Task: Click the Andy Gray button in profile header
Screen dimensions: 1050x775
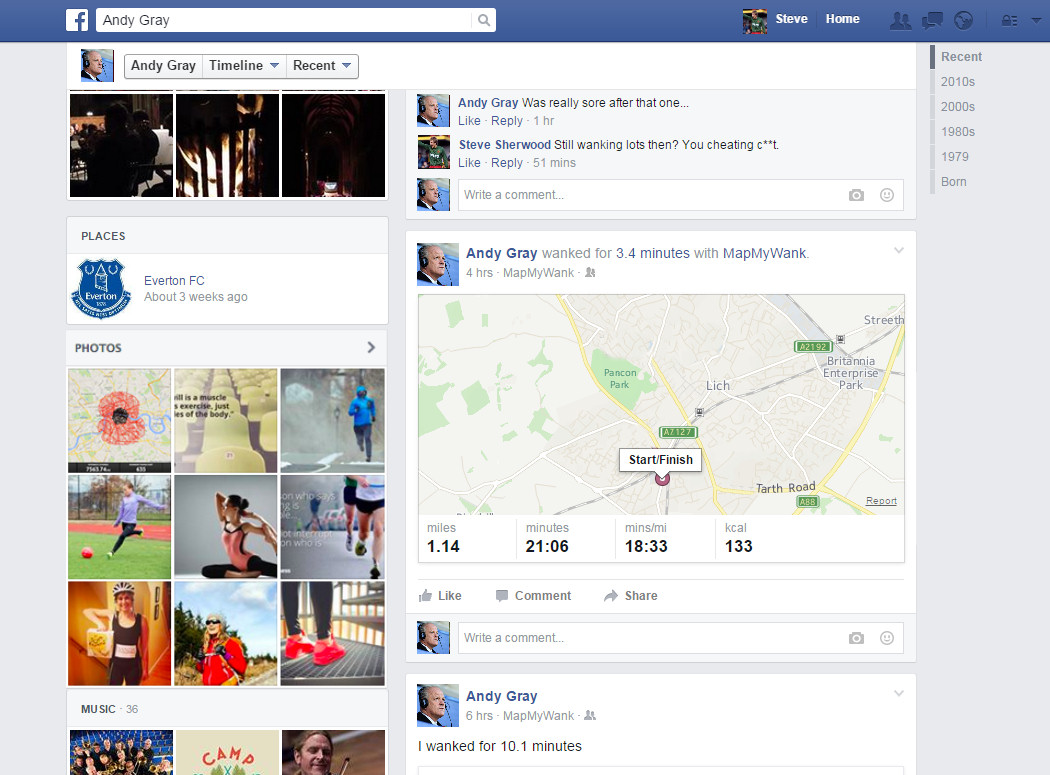Action: click(163, 66)
